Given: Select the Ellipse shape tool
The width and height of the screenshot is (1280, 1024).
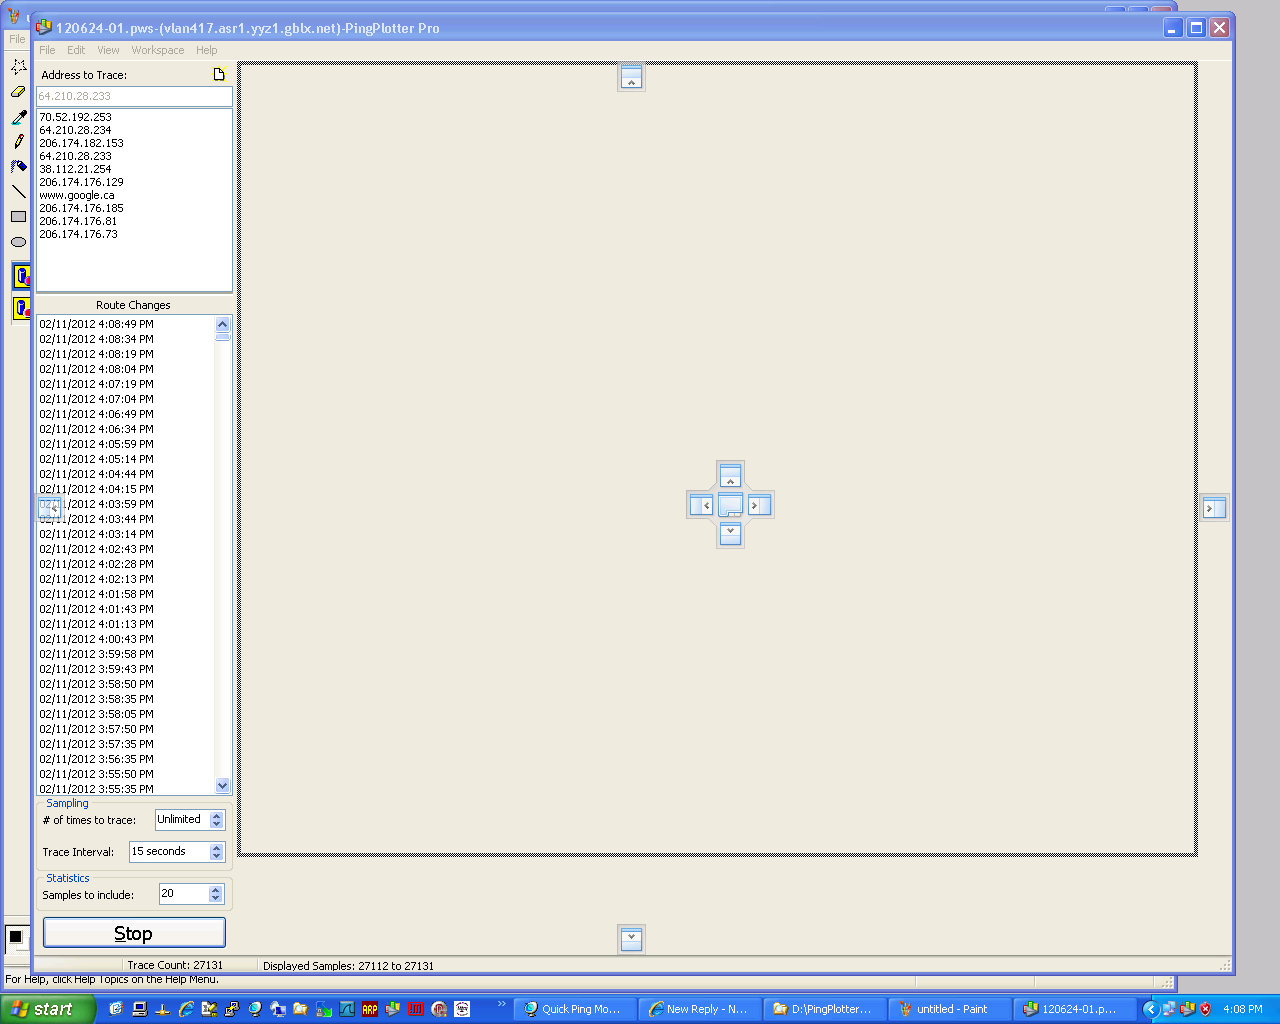Looking at the screenshot, I should (x=18, y=242).
